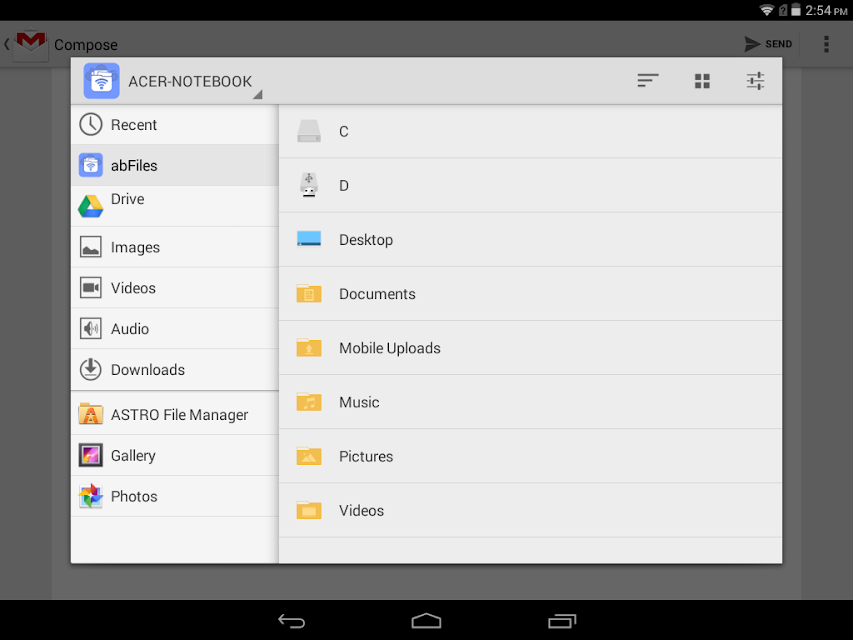Screen dimensions: 853x640
Task: Click the "Mobile Uploads" folder name
Action: 390,348
